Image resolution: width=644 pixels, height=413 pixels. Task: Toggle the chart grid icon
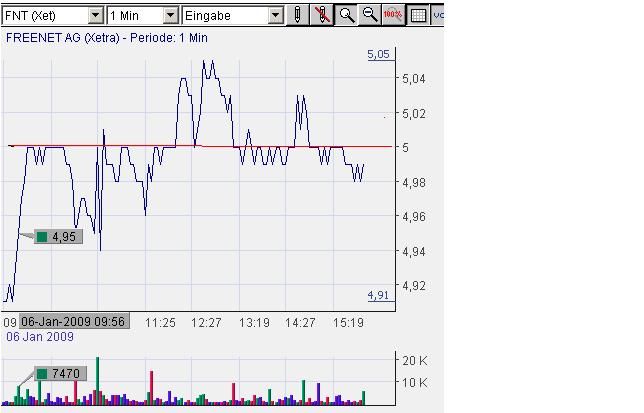[418, 16]
